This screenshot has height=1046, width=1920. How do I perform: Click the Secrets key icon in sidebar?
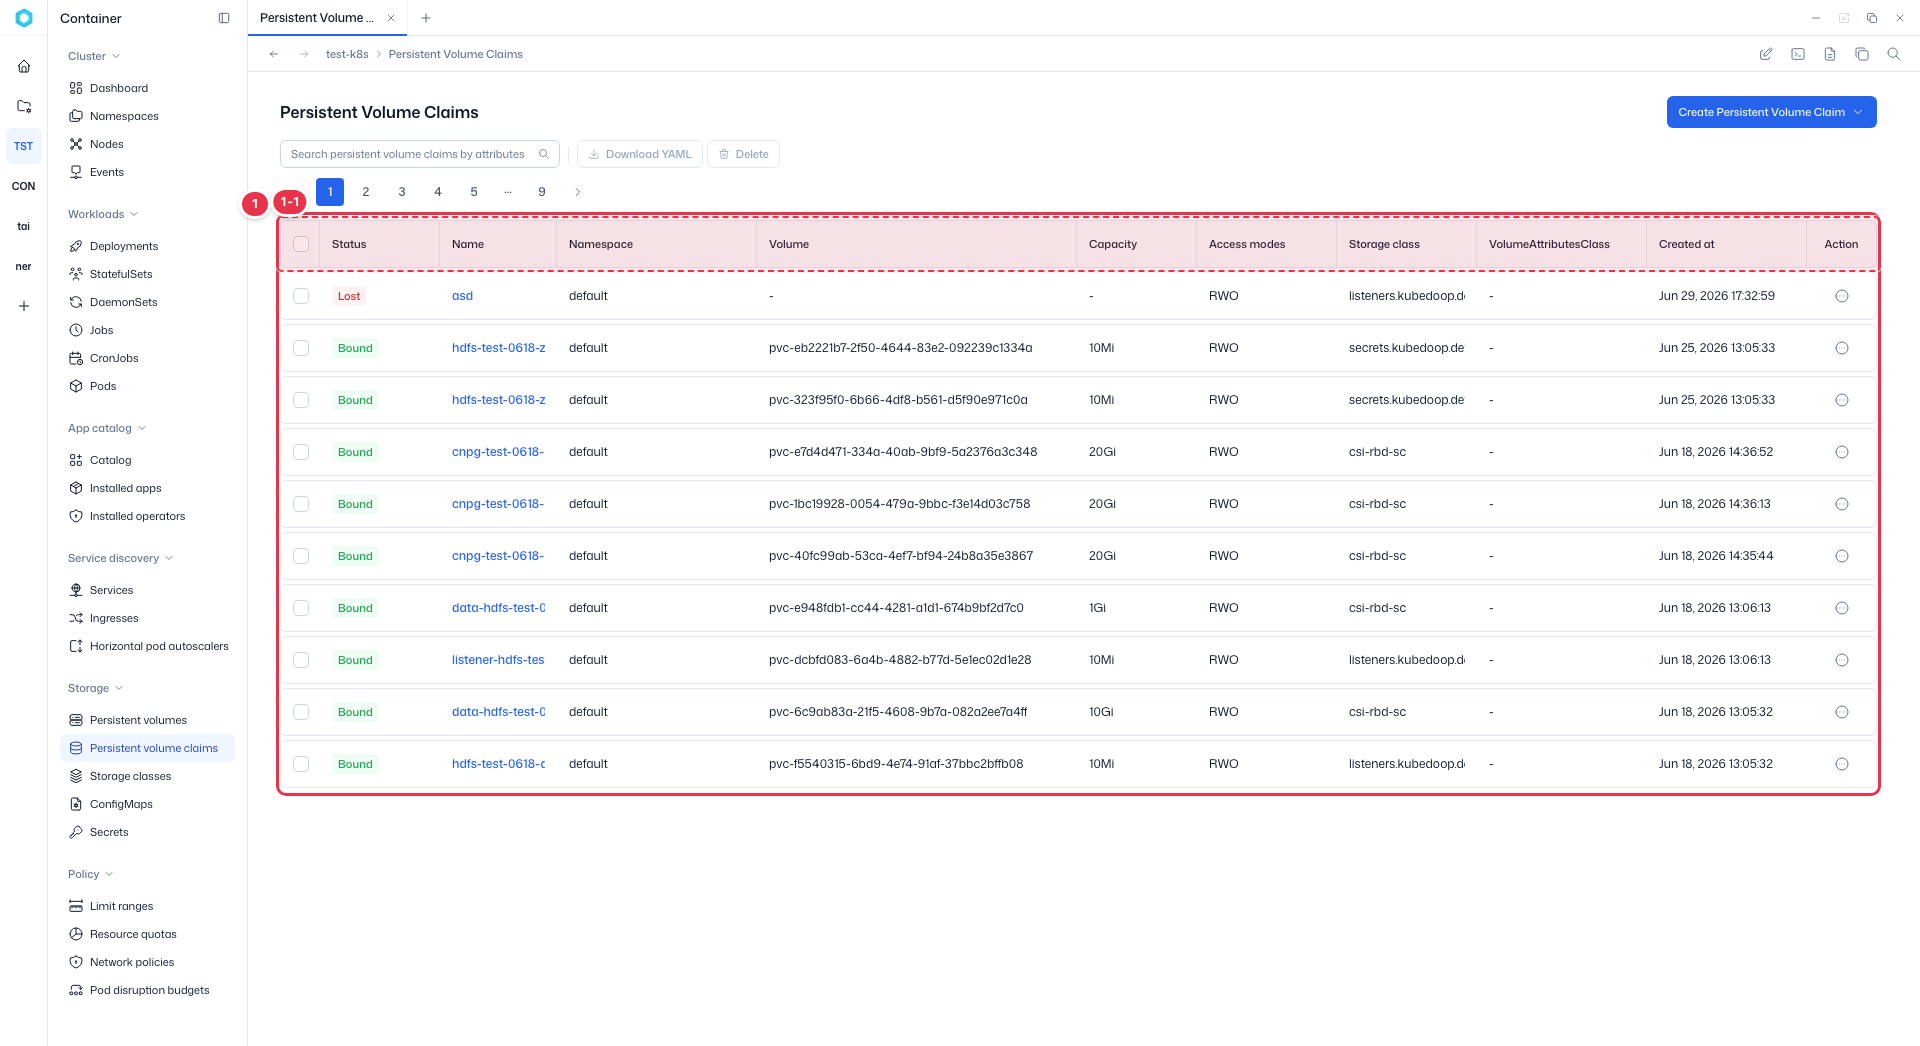pyautogui.click(x=76, y=832)
